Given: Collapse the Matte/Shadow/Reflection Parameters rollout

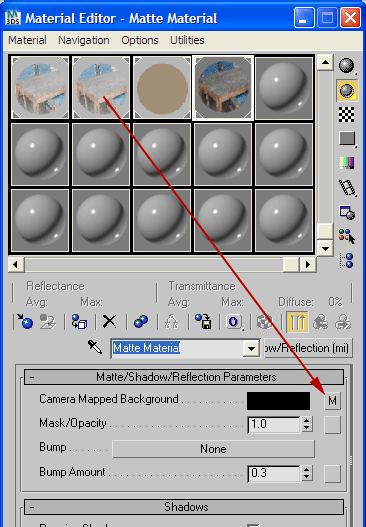Looking at the screenshot, I should coord(184,377).
